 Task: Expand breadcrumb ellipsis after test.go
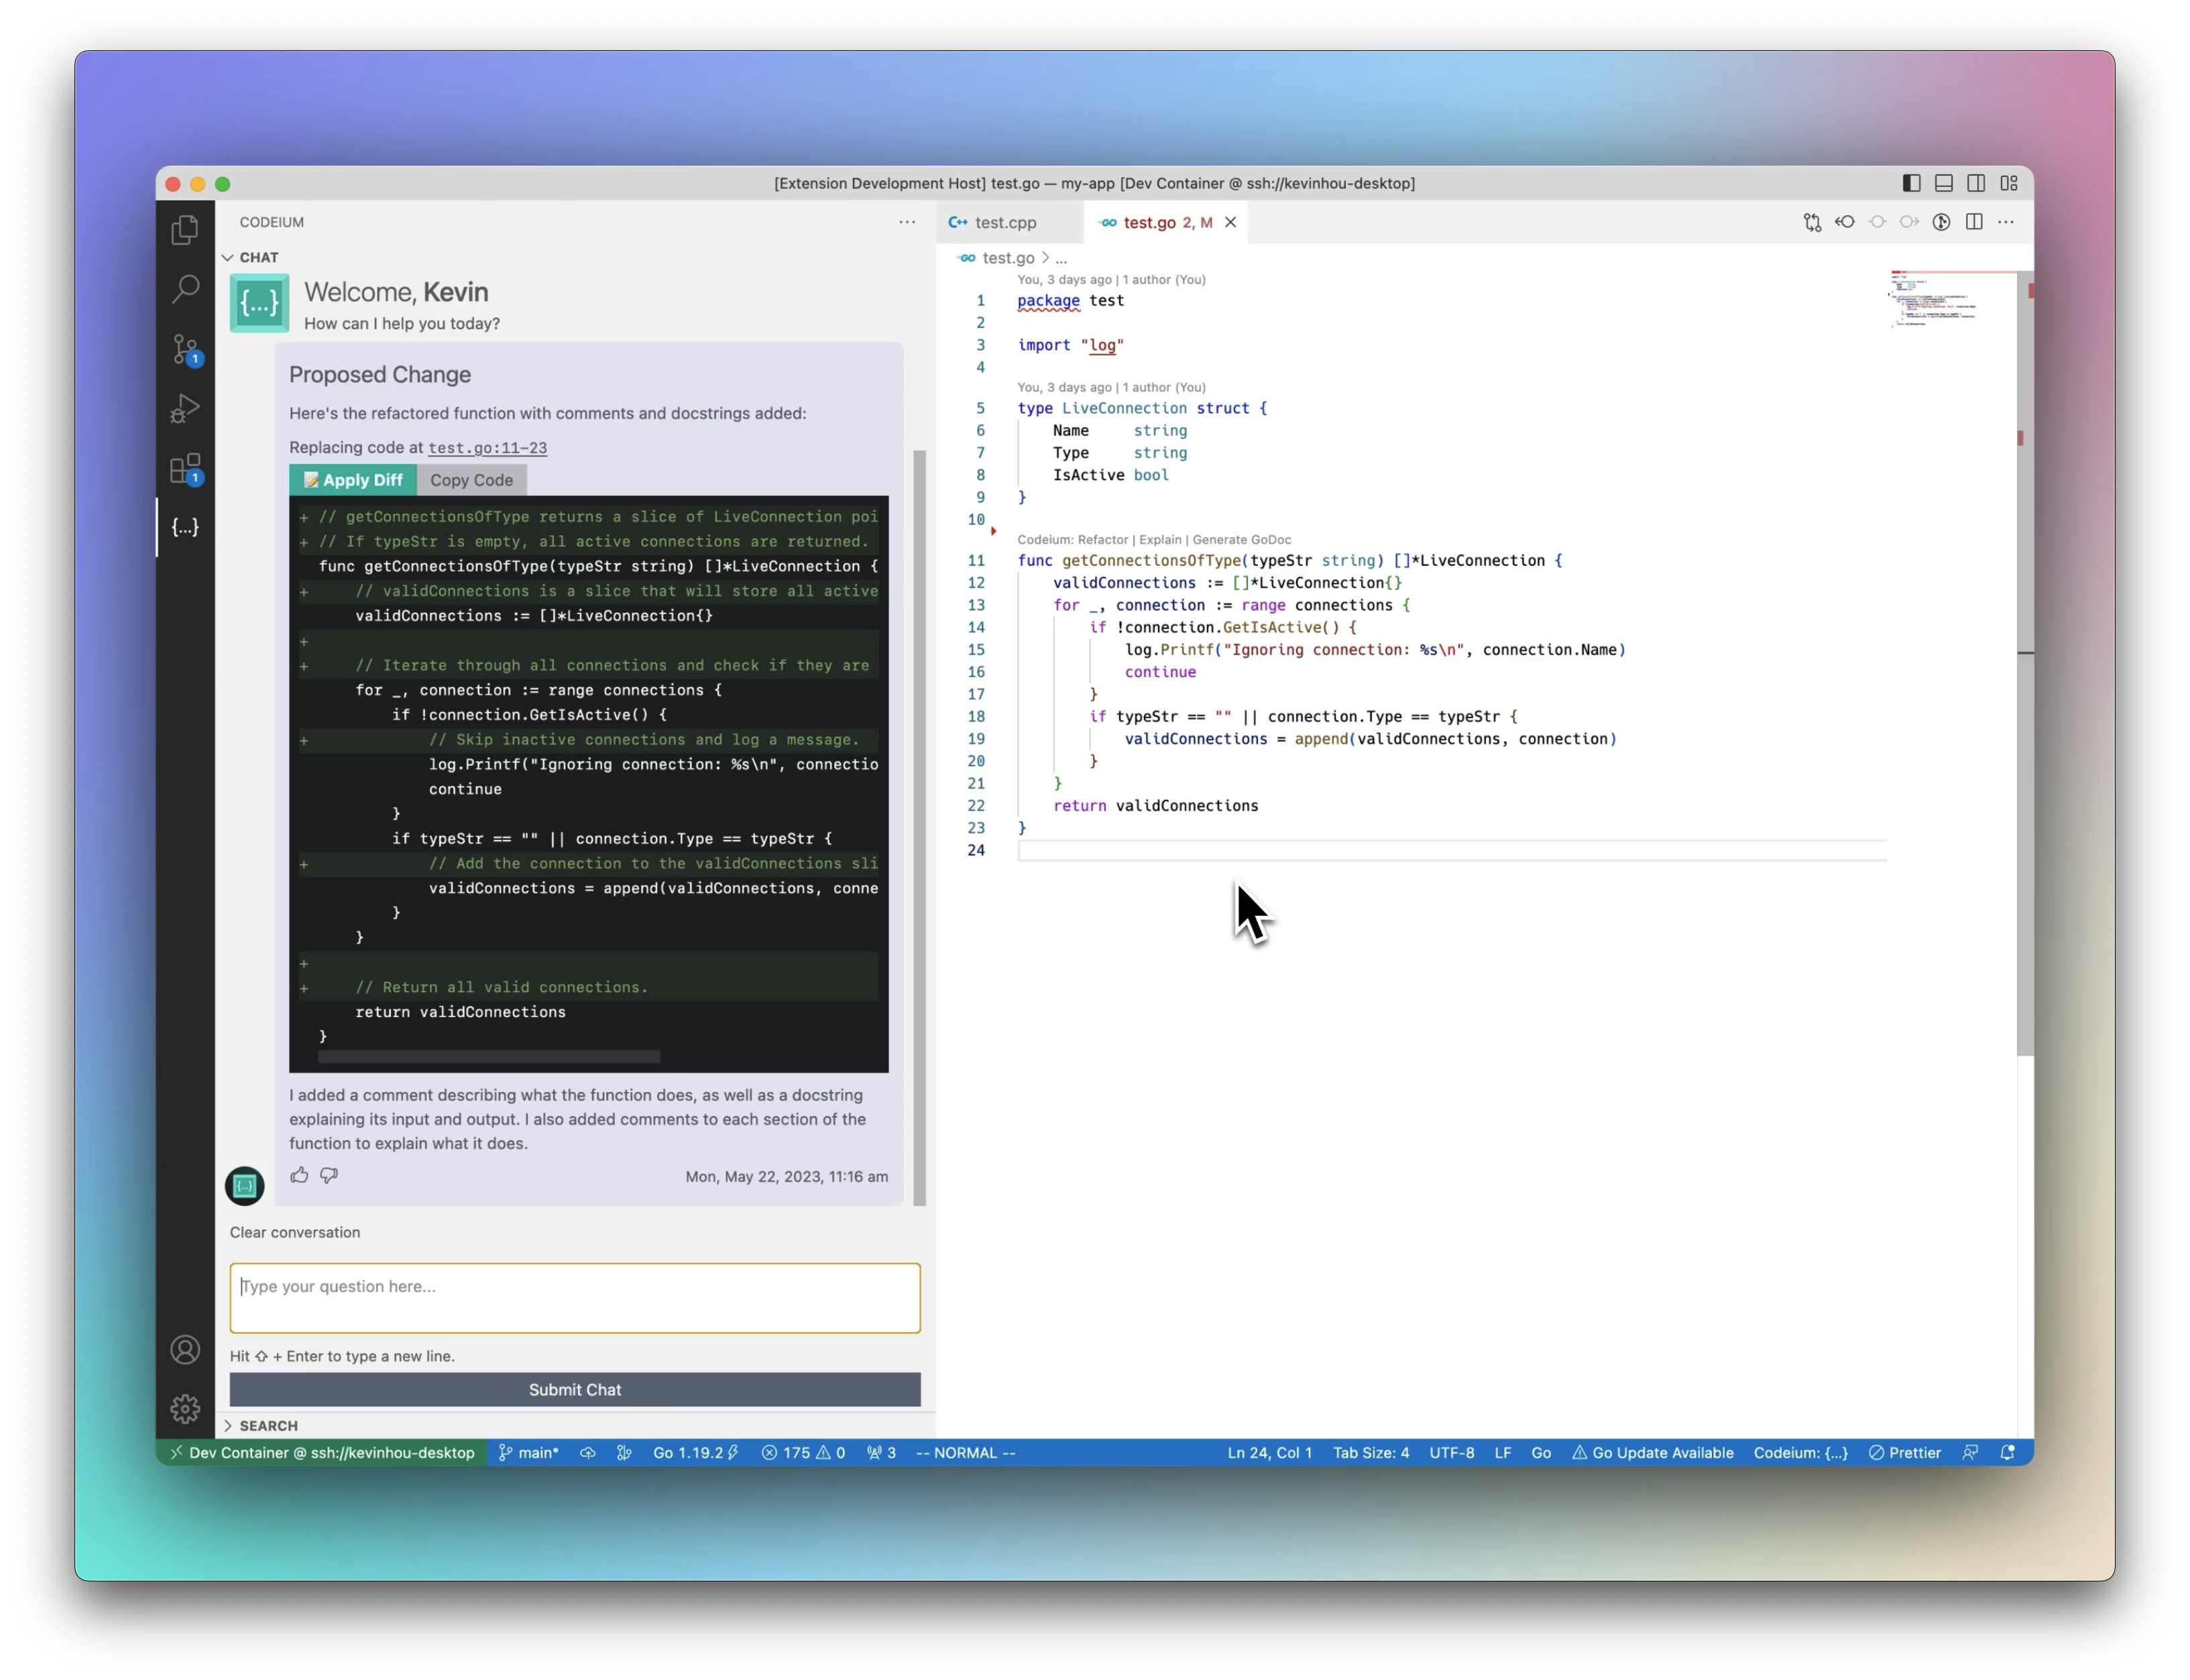(1061, 258)
